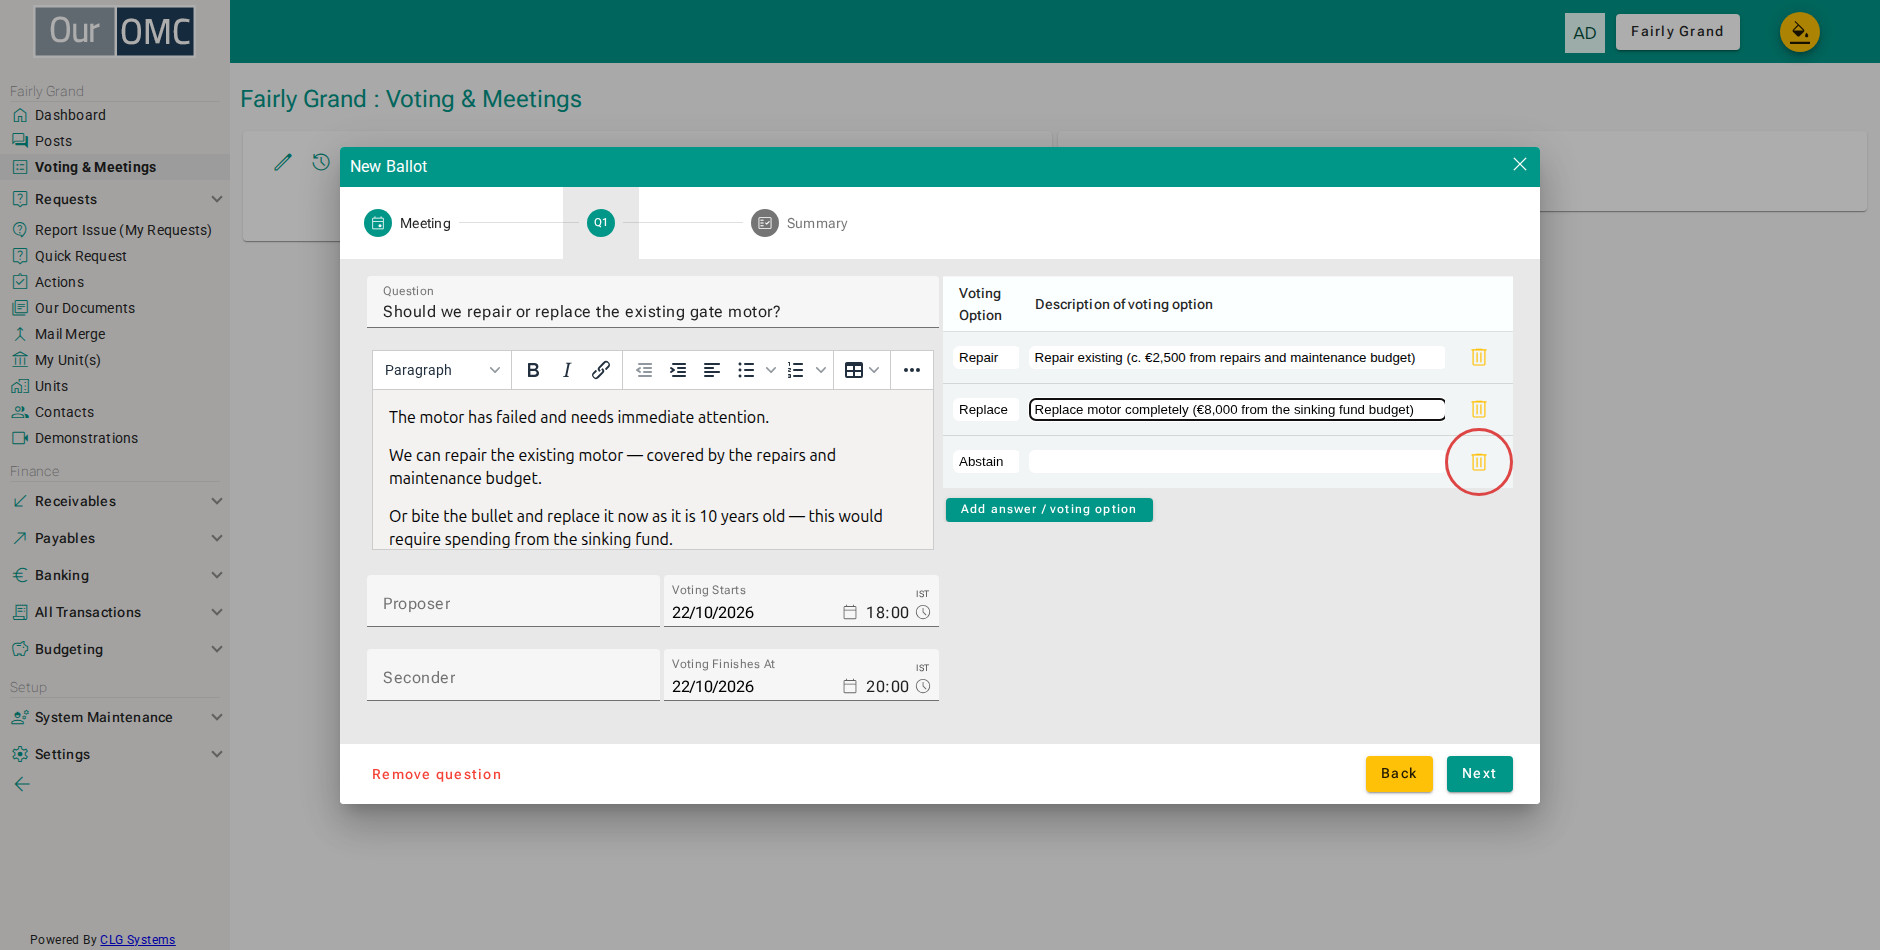Jump to the Summary step

coord(799,223)
